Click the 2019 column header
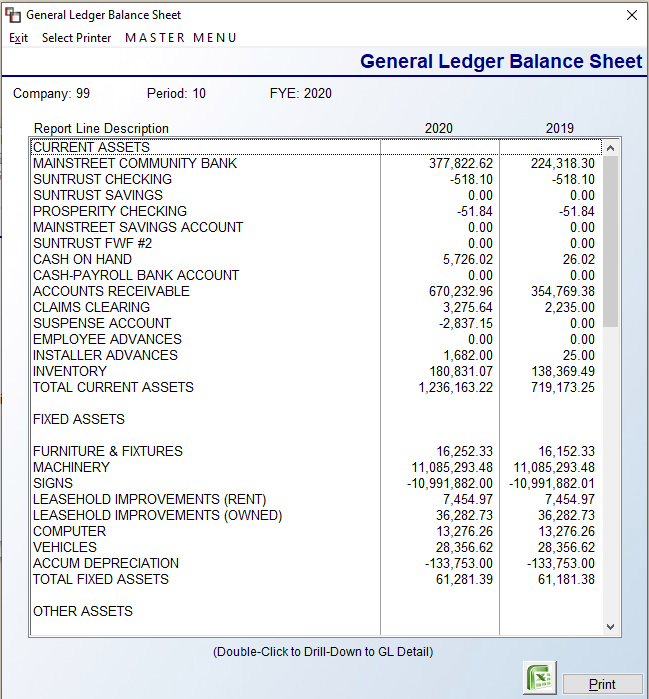Screen dimensions: 649x699 [560, 128]
